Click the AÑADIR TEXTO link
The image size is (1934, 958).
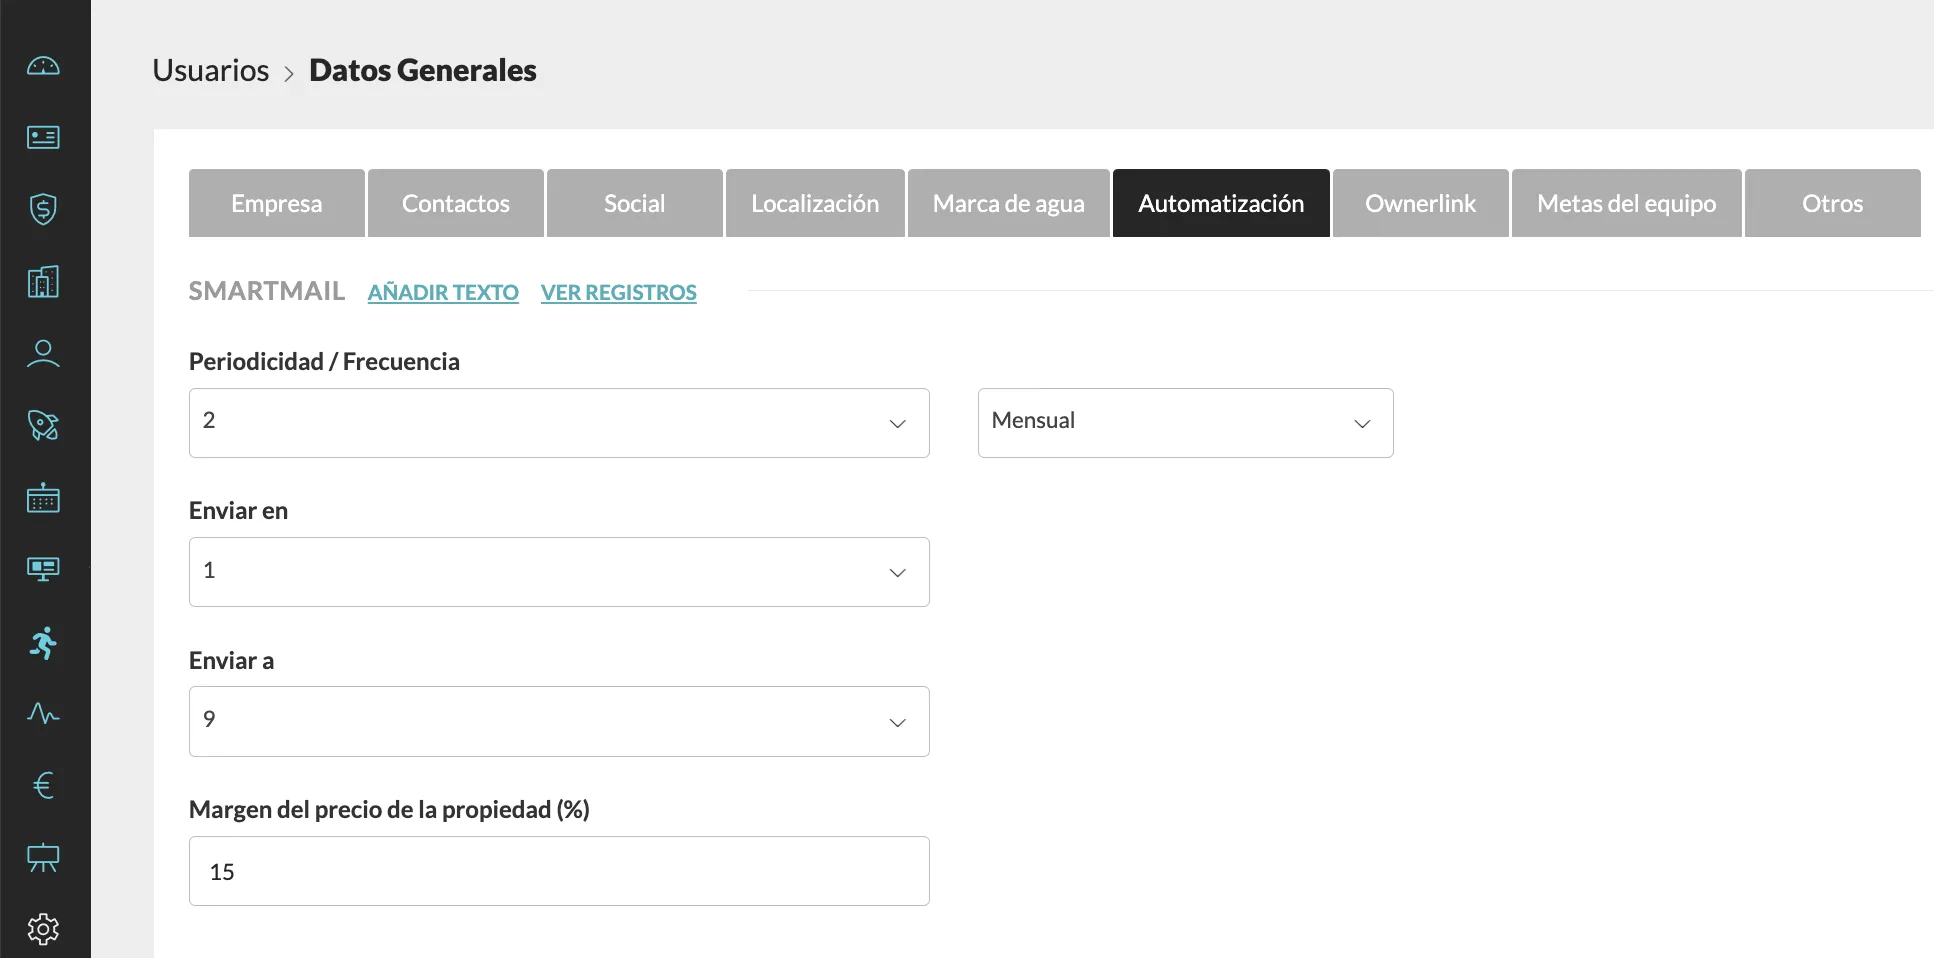[x=443, y=292]
